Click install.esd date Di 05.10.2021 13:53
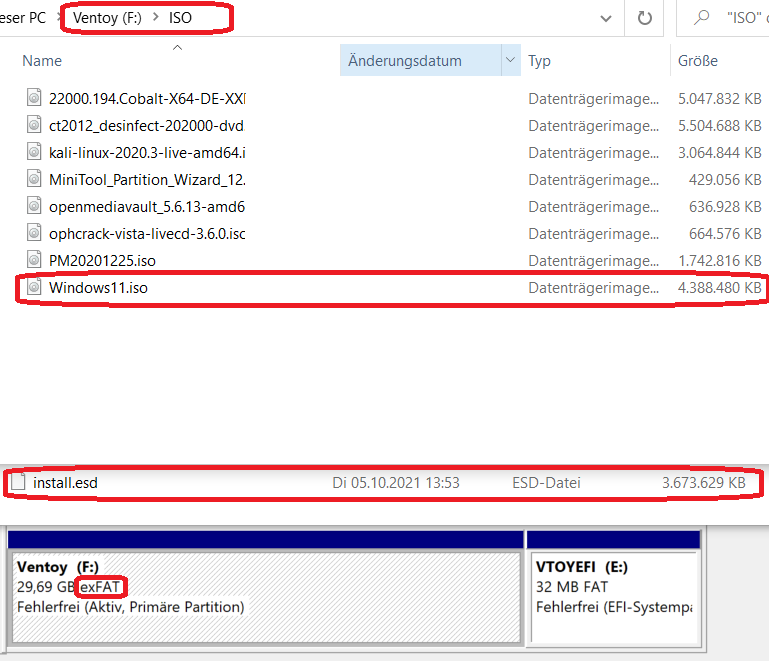The width and height of the screenshot is (769, 661). click(396, 483)
